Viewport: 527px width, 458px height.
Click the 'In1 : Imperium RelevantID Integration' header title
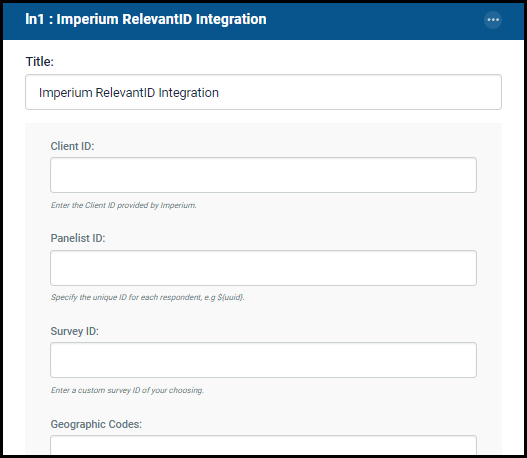[x=146, y=19]
